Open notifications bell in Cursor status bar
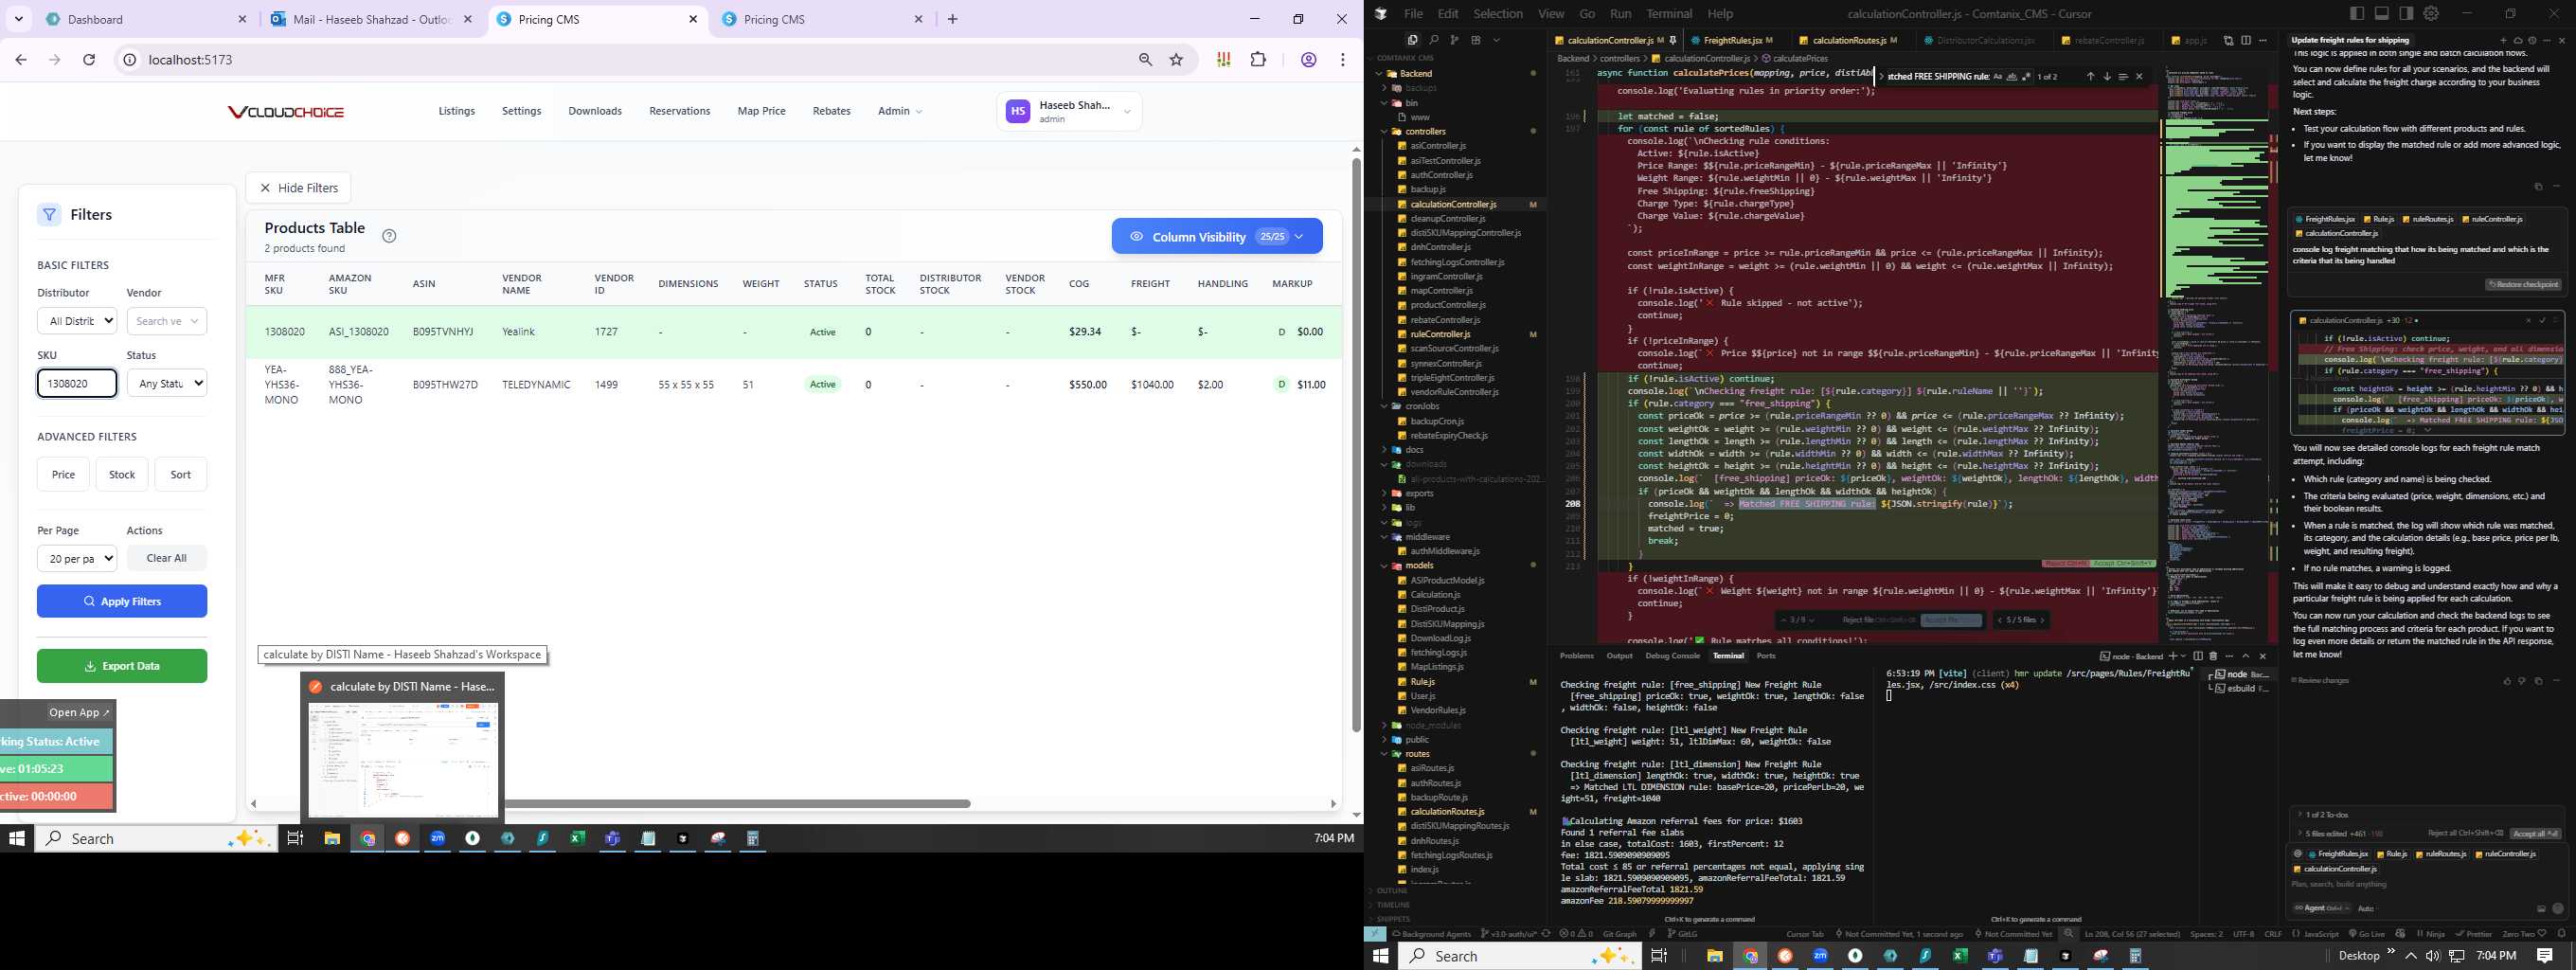Screen dimensions: 2576x970 pos(2561,933)
